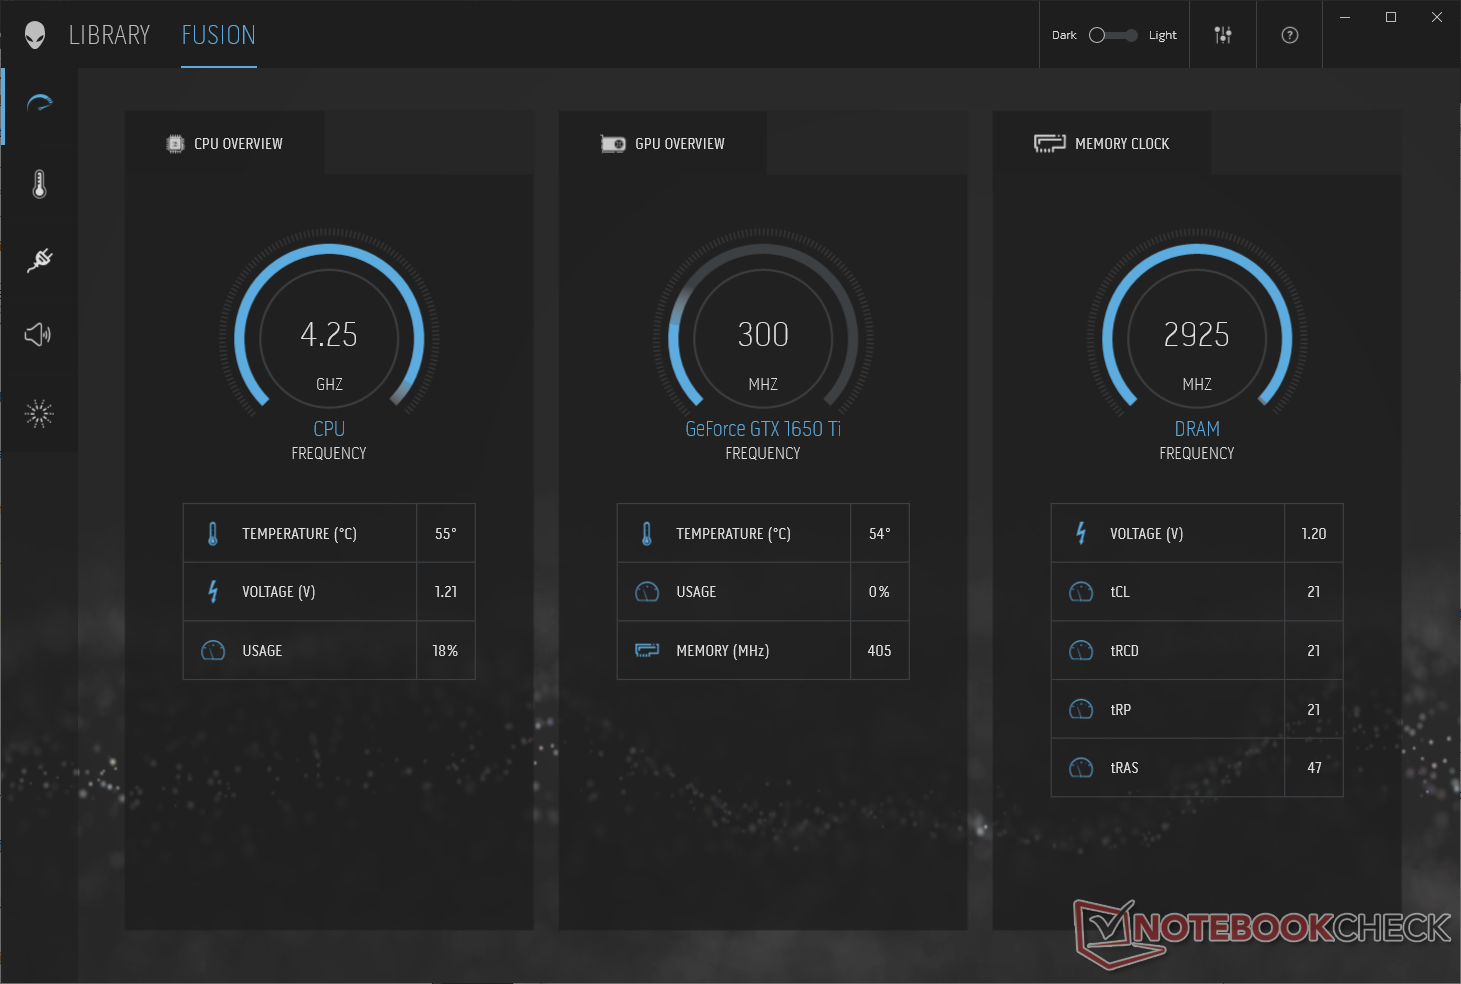Open the power plug sidebar section
This screenshot has width=1461, height=984.
coord(39,260)
